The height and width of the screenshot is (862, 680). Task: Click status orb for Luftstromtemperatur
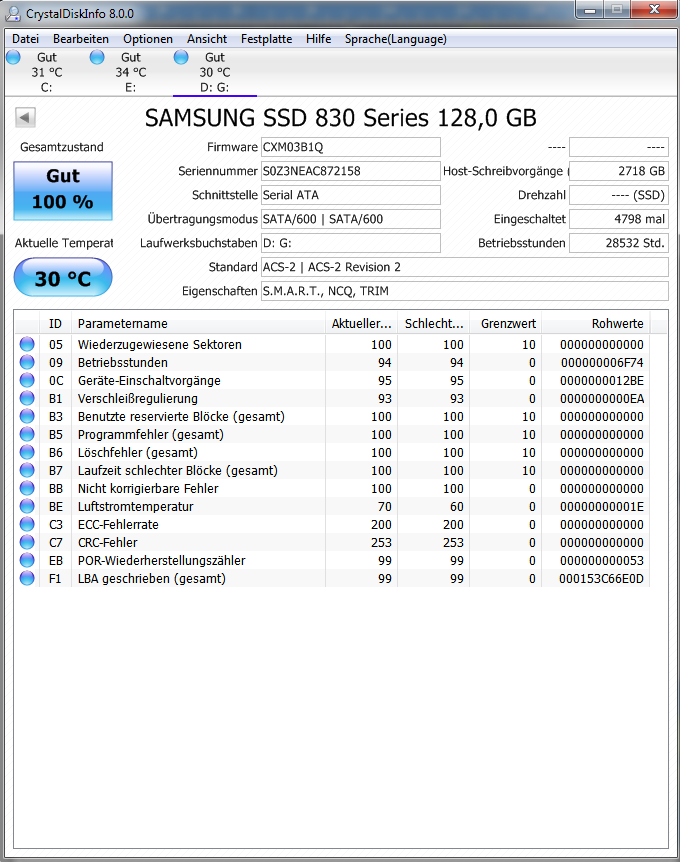click(x=27, y=506)
